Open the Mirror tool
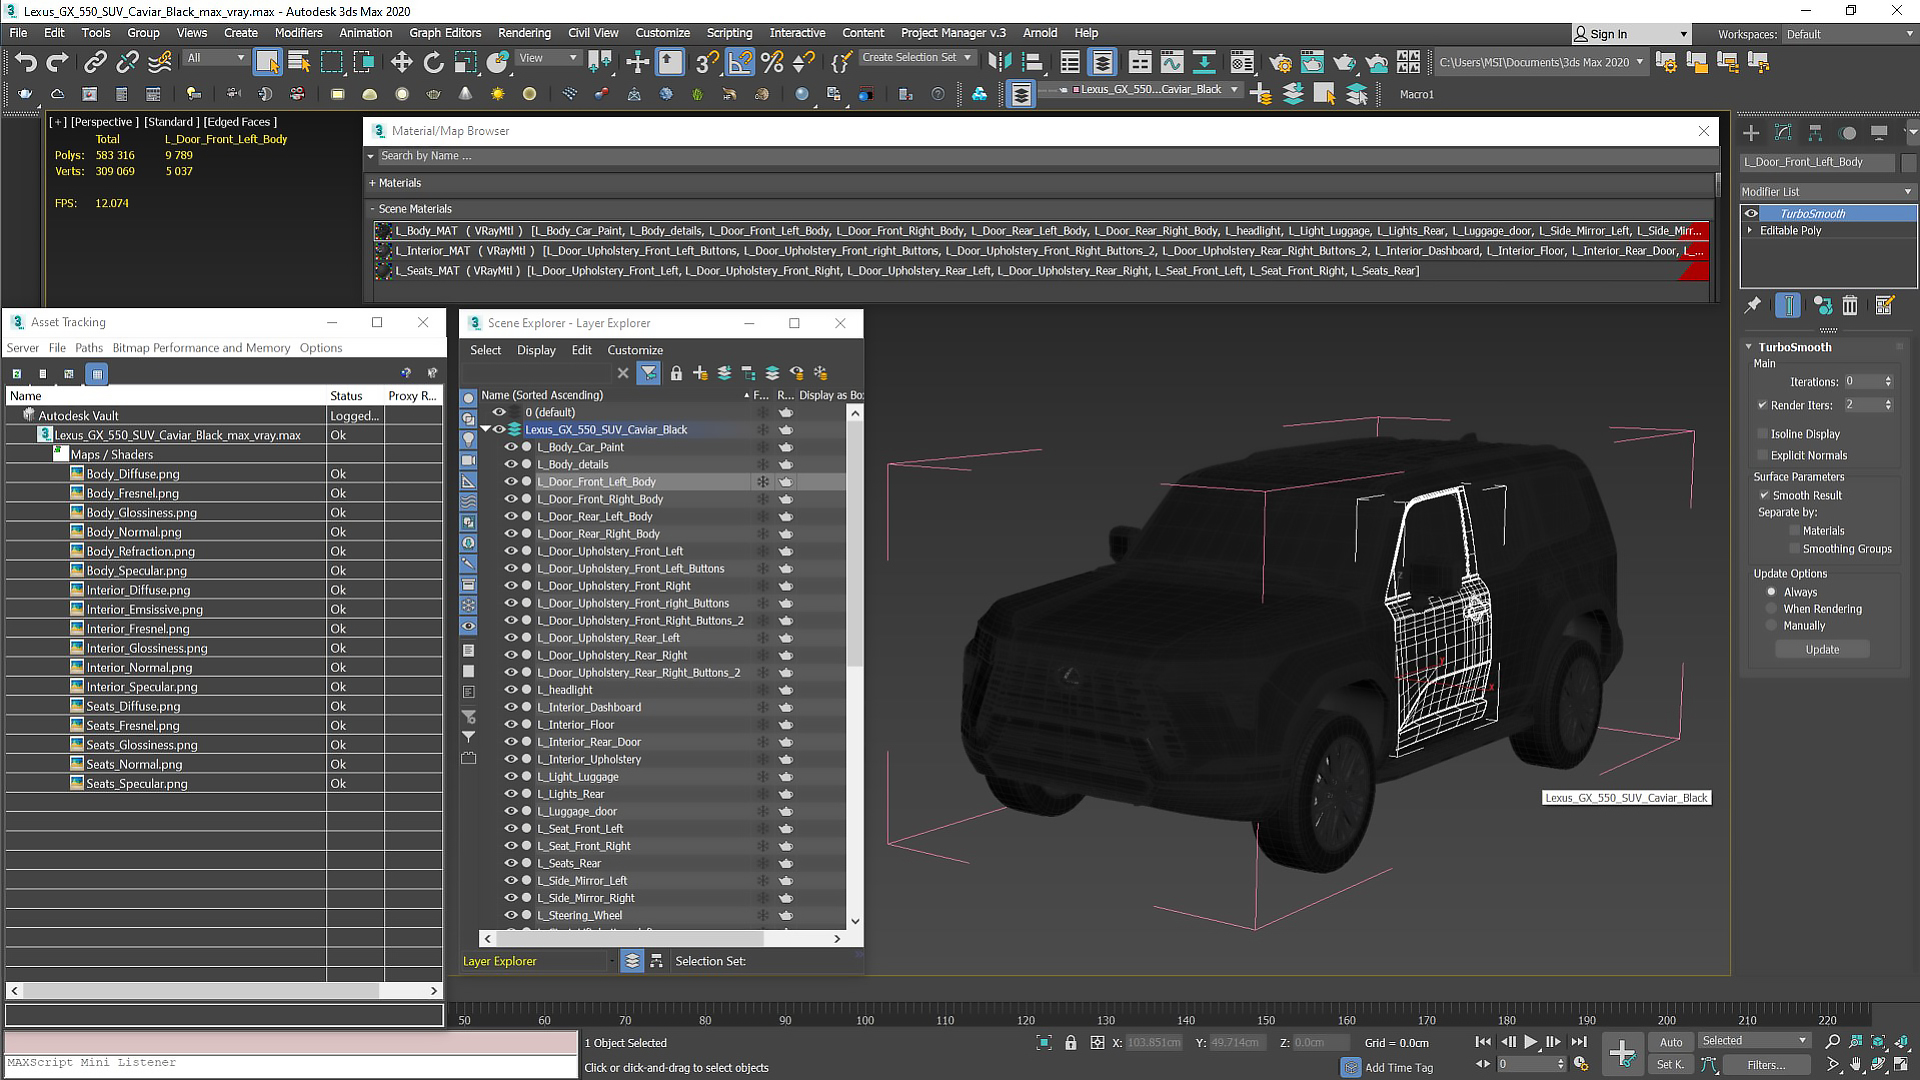The height and width of the screenshot is (1080, 1920). click(x=999, y=62)
